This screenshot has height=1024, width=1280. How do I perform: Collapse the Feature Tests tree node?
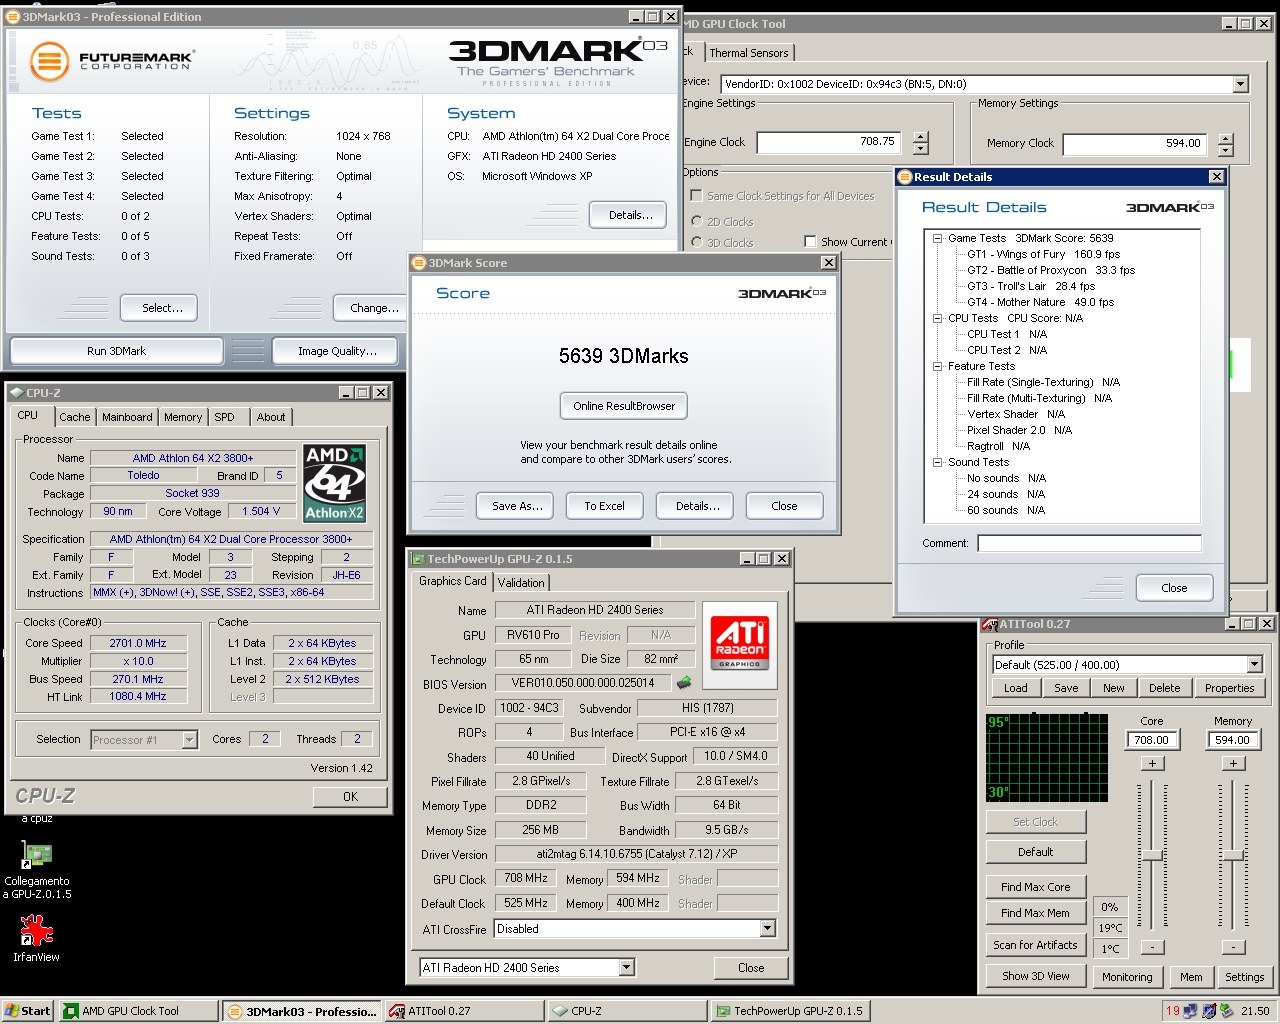pos(937,366)
